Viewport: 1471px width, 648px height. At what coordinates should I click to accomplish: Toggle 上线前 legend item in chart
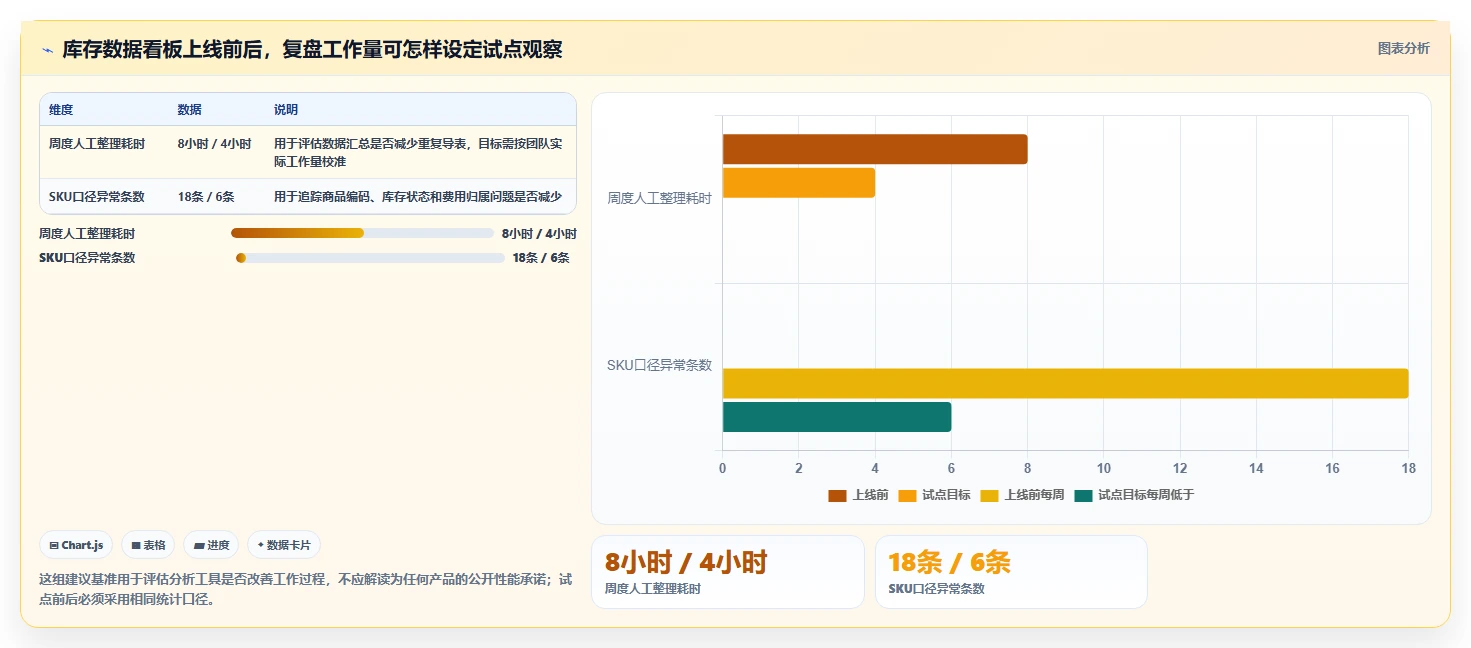coord(858,495)
